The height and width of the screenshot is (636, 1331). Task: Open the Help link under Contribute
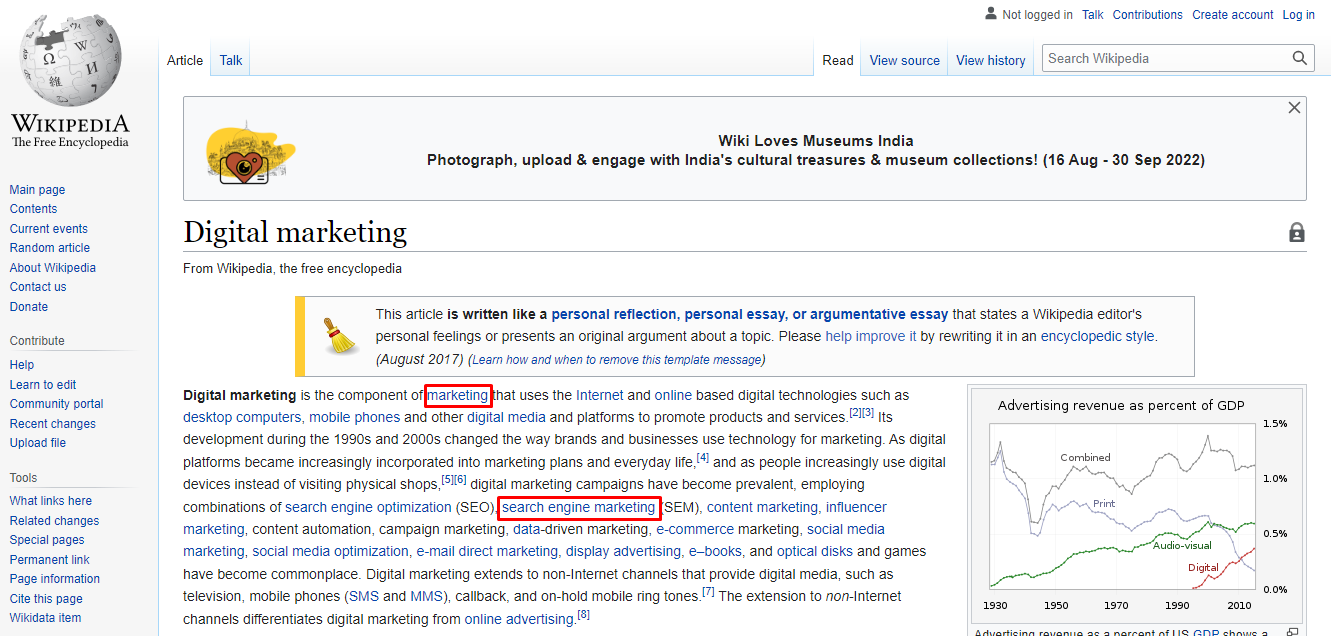(x=22, y=365)
